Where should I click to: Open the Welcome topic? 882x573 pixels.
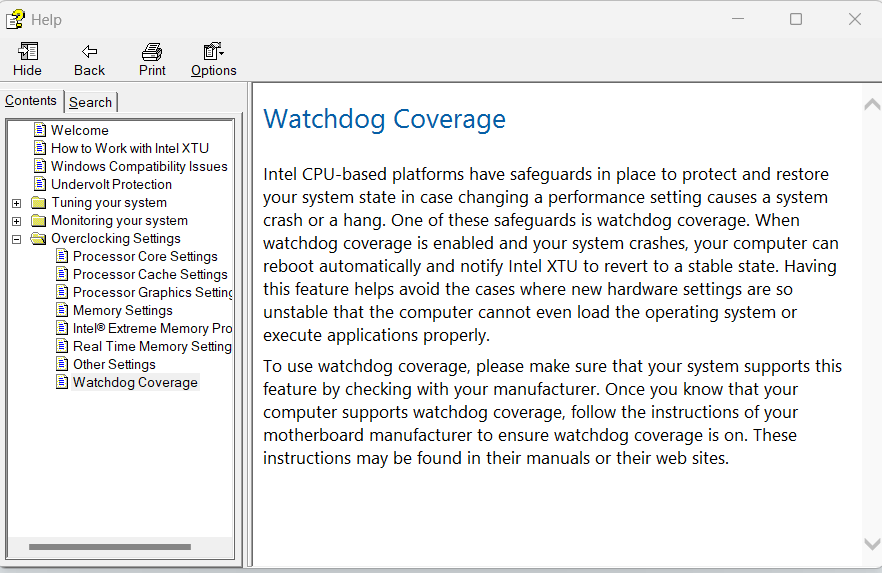click(x=80, y=130)
